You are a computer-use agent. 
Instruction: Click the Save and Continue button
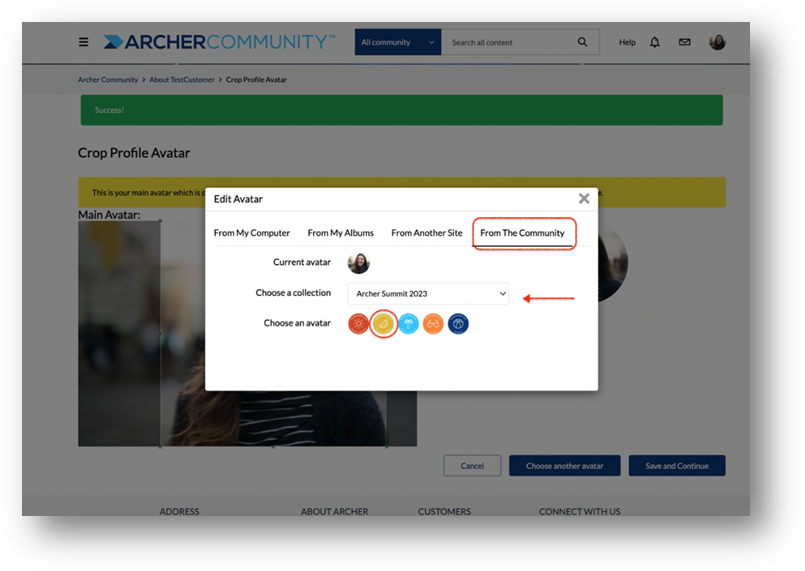(x=677, y=466)
